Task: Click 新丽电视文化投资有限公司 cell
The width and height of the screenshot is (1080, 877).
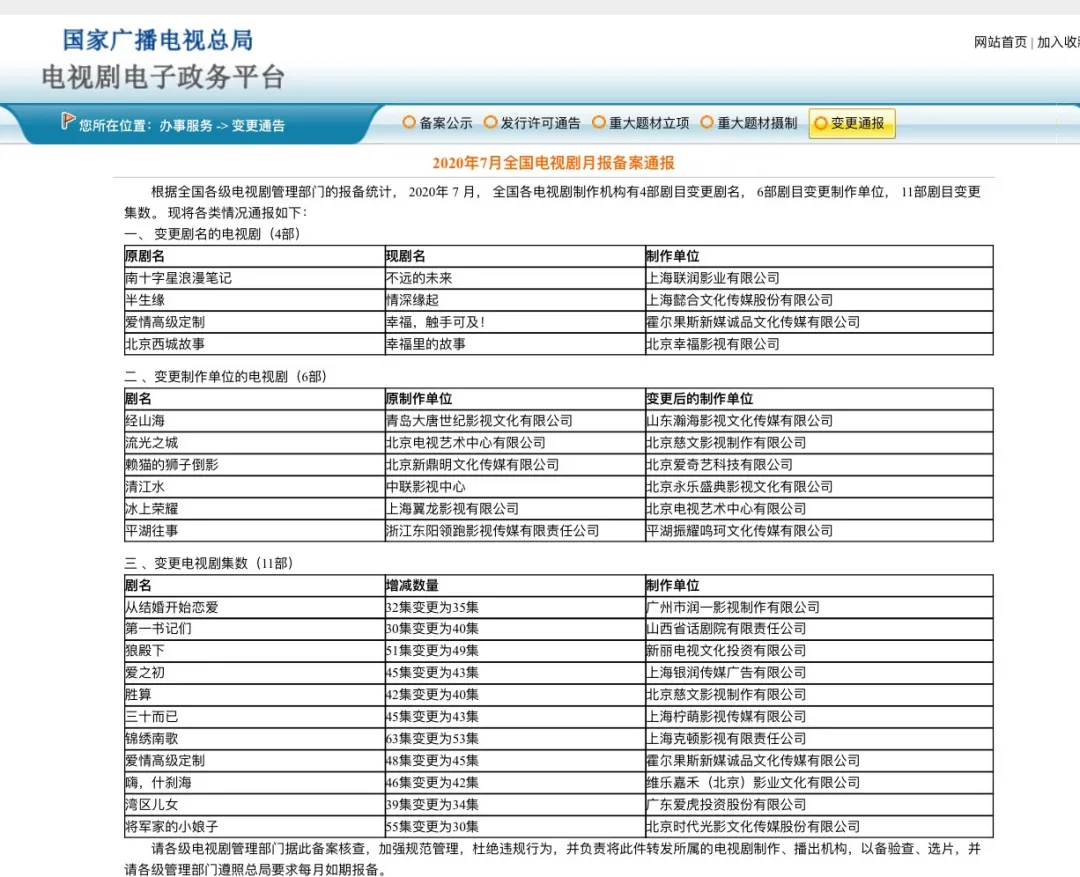Action: point(819,651)
